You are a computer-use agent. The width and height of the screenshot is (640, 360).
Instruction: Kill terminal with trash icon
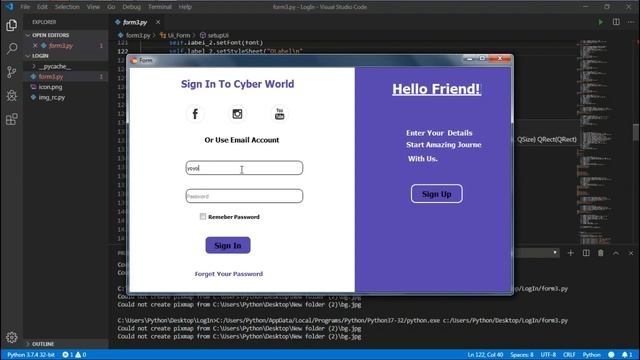point(601,253)
